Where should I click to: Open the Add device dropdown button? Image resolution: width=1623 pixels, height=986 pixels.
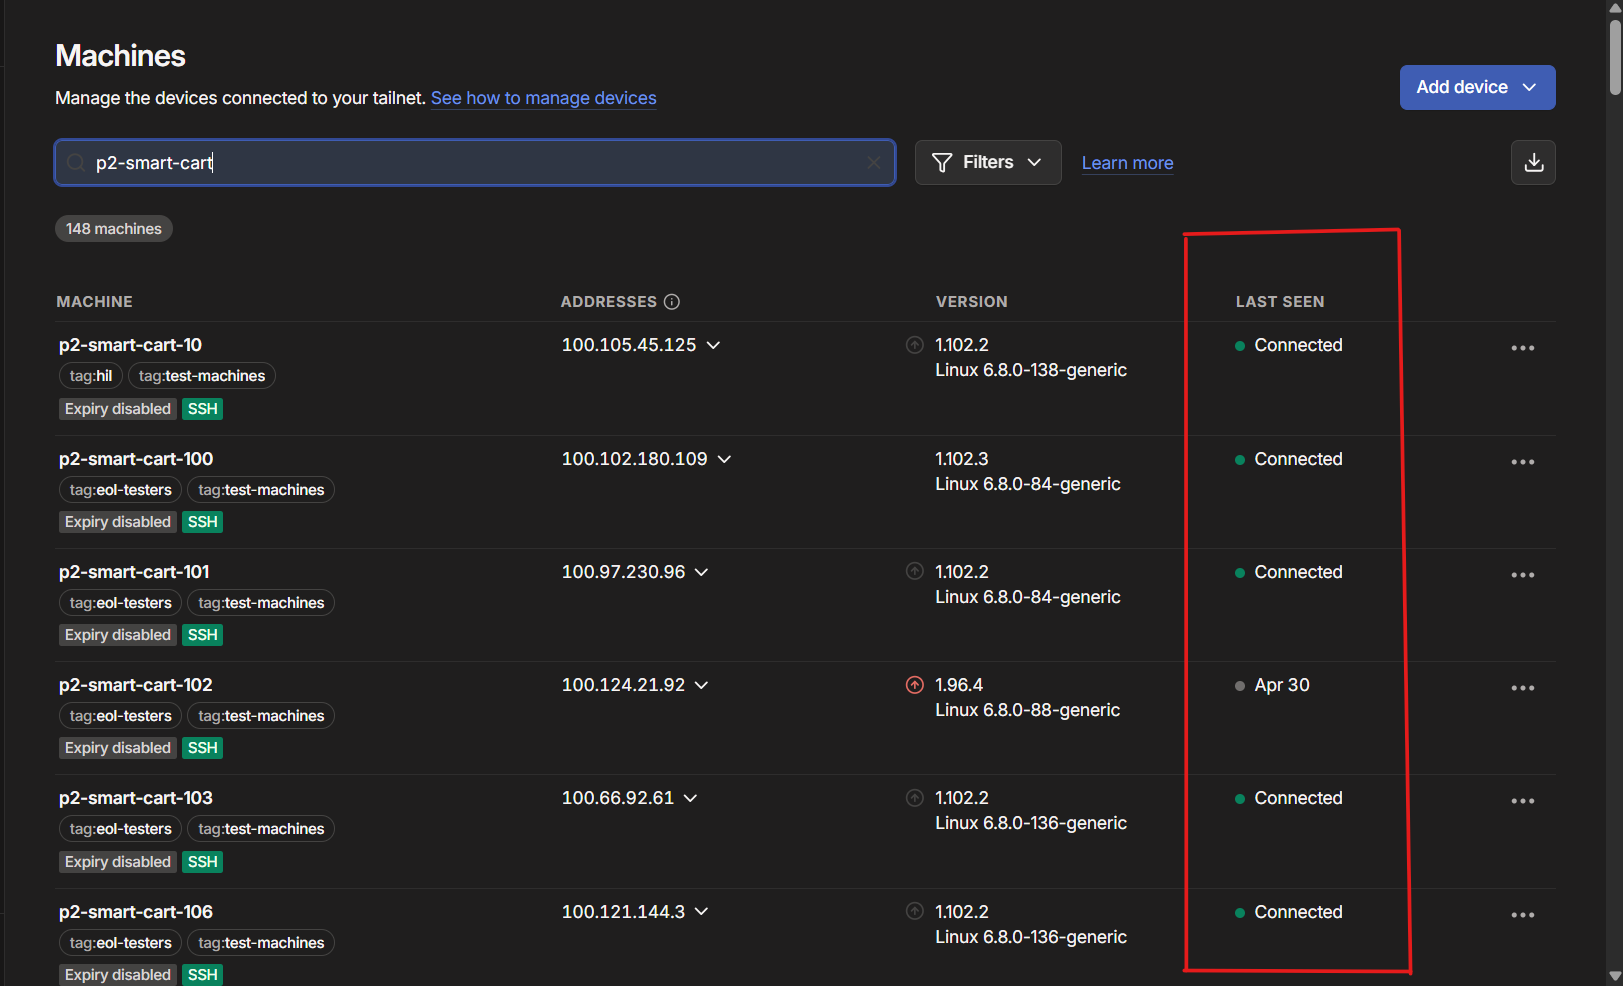click(1477, 87)
